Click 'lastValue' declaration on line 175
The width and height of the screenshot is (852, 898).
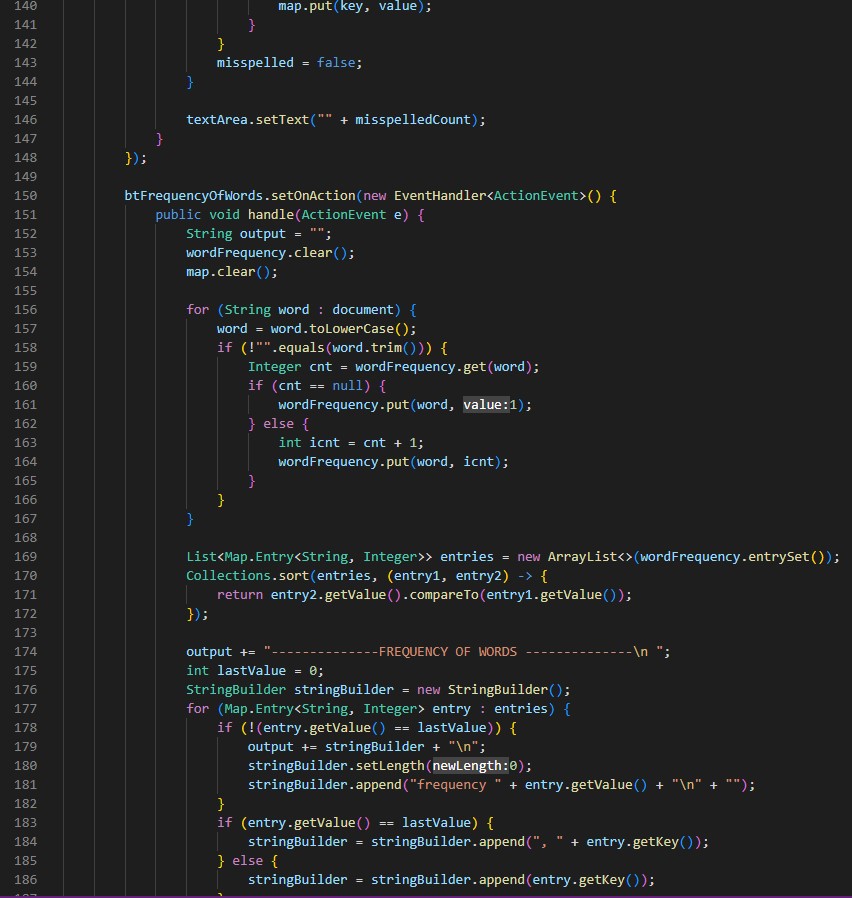[x=251, y=671]
